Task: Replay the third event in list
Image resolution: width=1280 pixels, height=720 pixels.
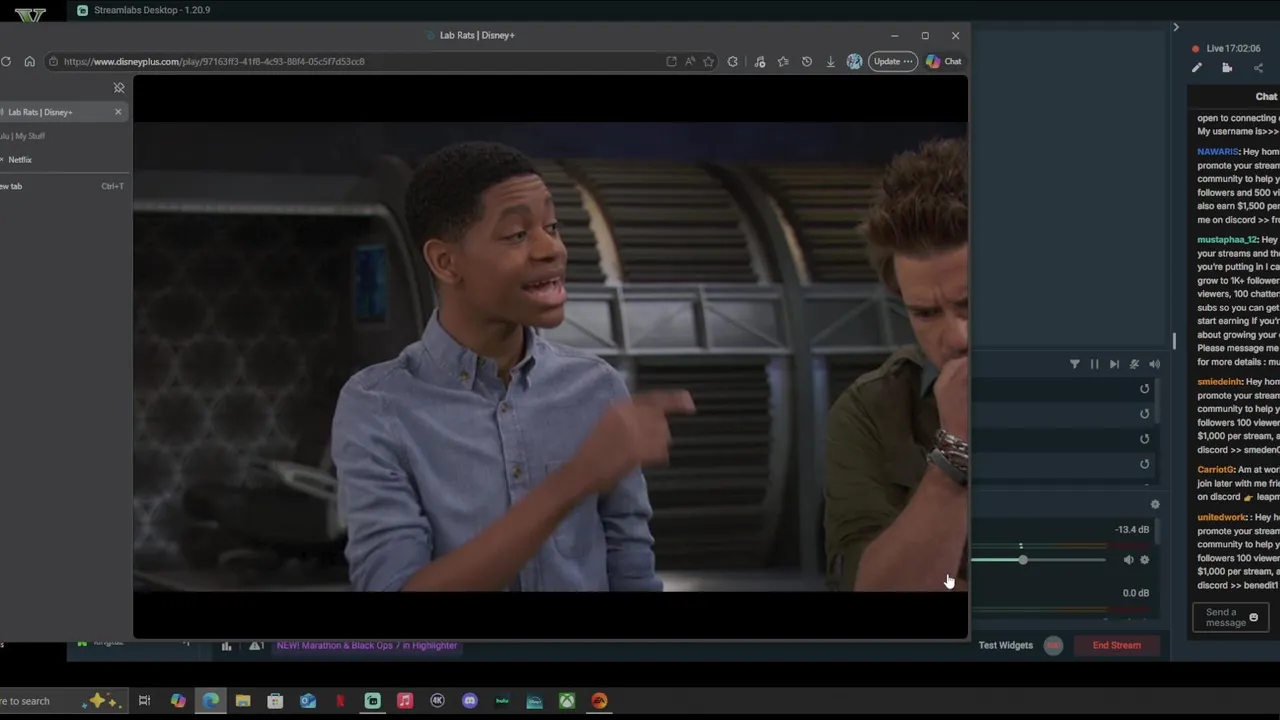Action: [x=1145, y=439]
